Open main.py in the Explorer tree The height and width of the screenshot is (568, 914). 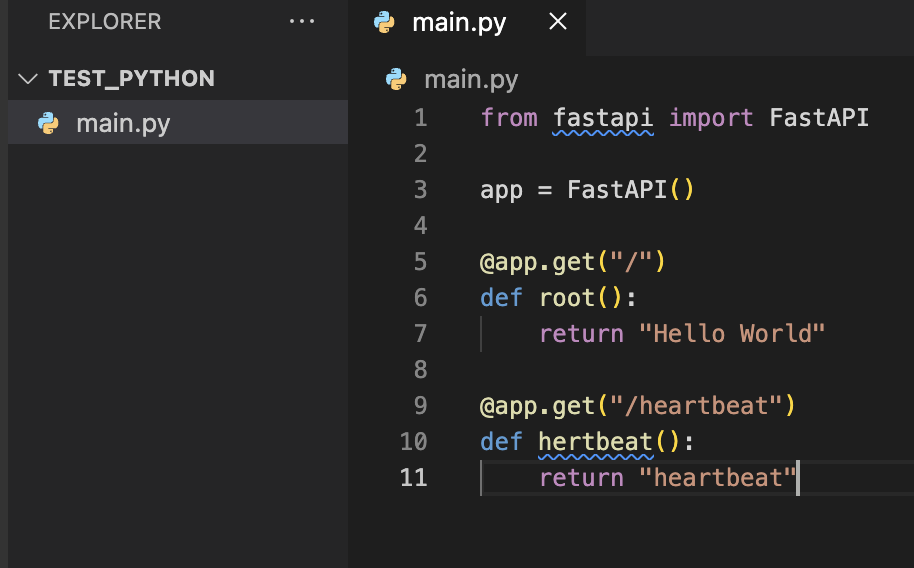178,122
